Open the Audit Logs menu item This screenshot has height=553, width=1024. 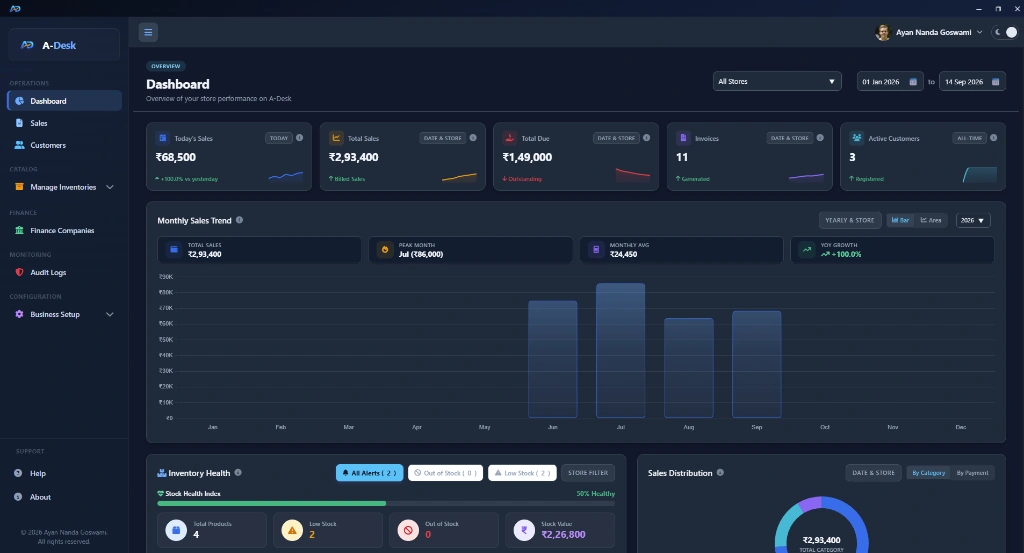65,272
